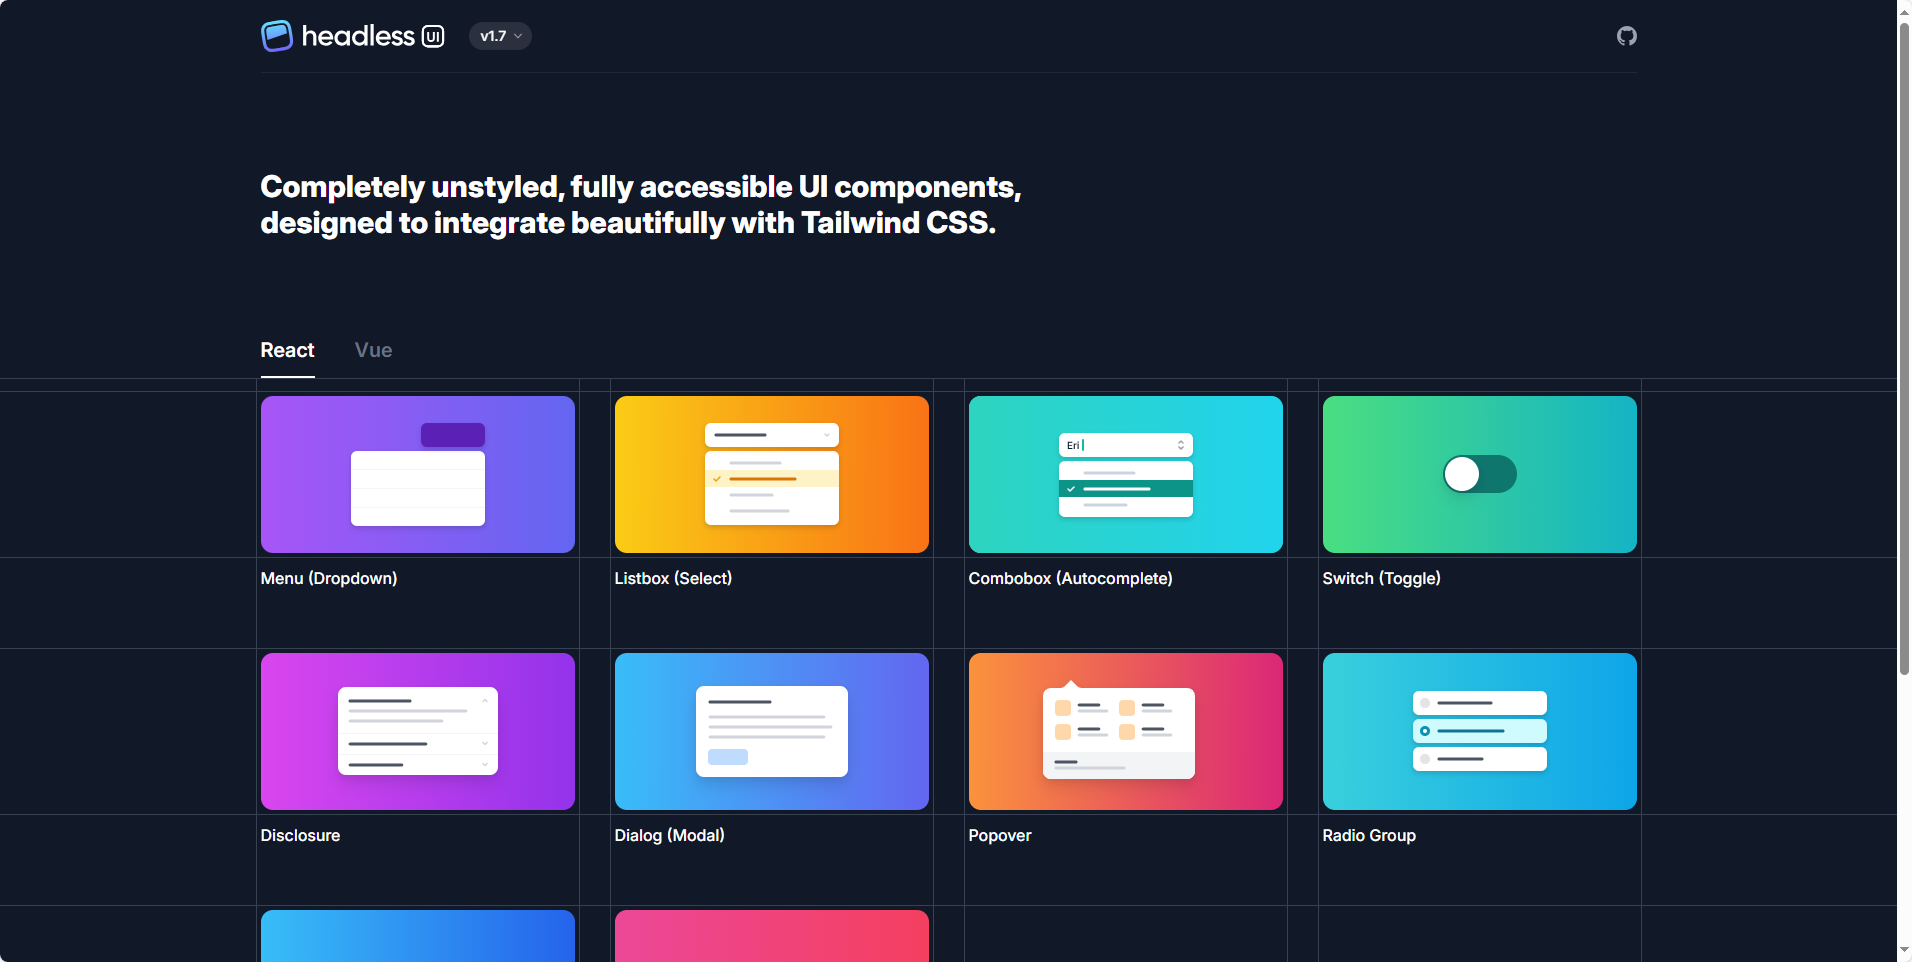
Task: Click the selected radio option in the Radio Group card
Action: click(x=1479, y=731)
